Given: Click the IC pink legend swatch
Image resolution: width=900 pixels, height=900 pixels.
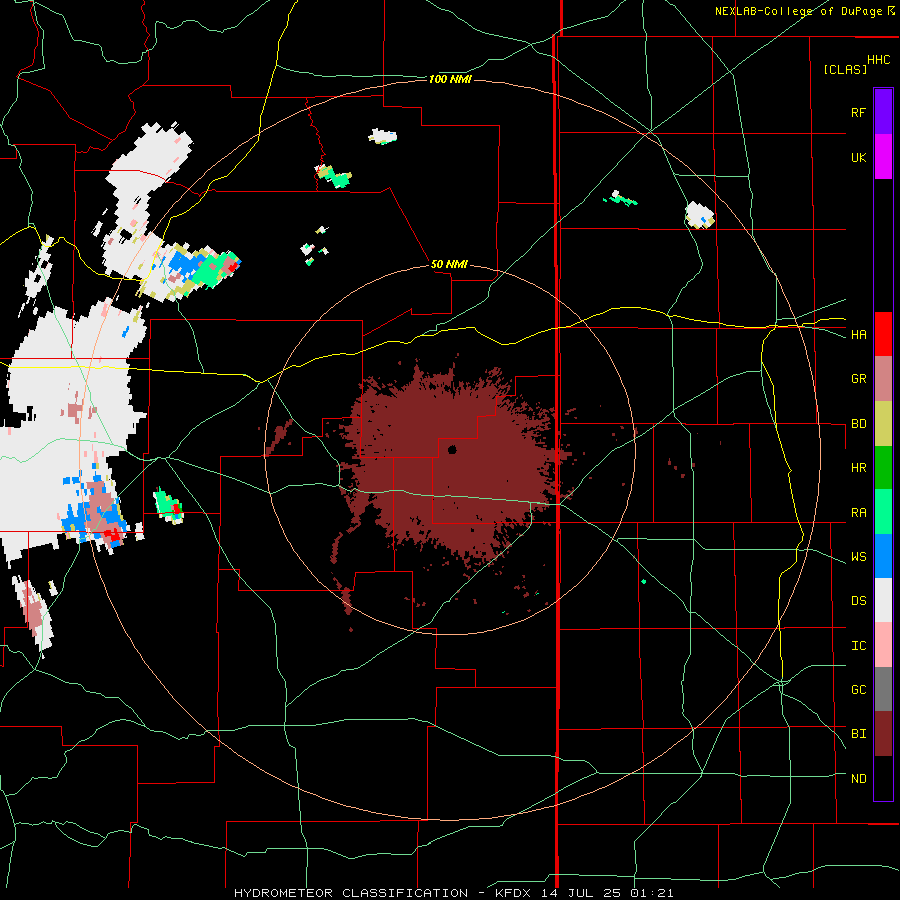Looking at the screenshot, I should pos(883,645).
